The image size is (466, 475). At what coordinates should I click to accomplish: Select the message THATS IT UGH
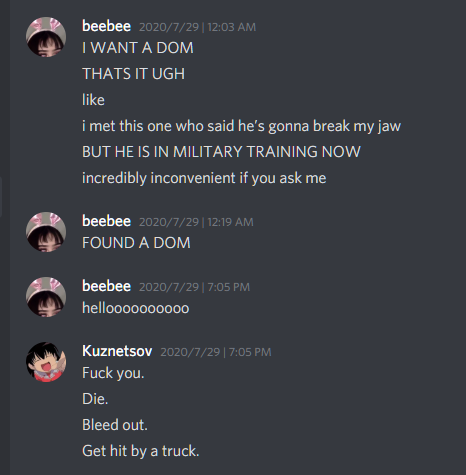click(133, 74)
